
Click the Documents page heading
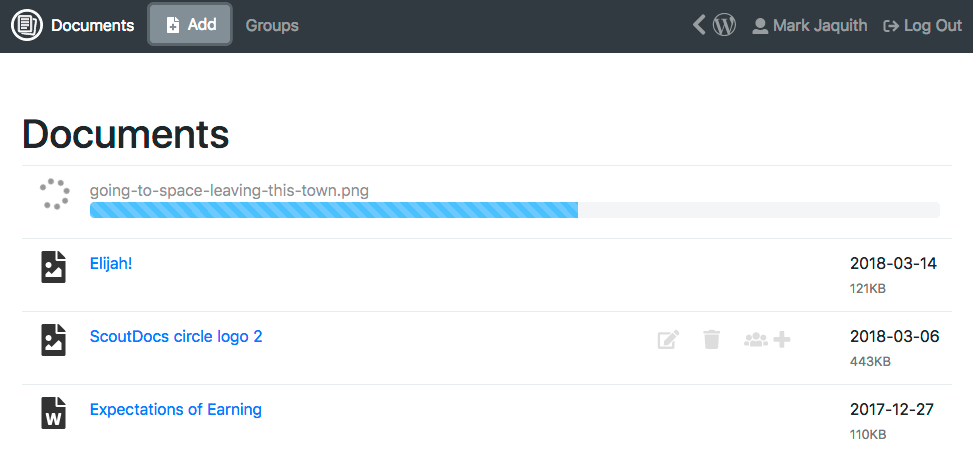pos(126,134)
